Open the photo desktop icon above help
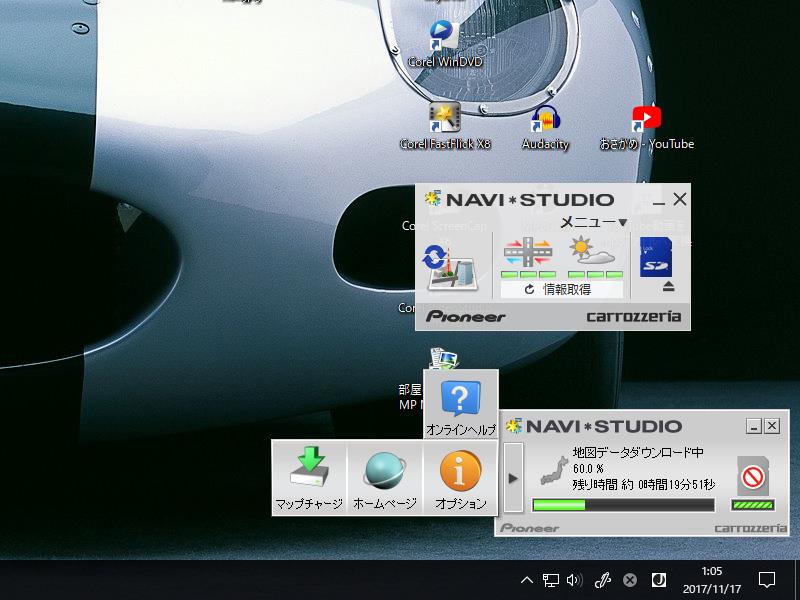Viewport: 800px width, 600px height. tap(443, 358)
